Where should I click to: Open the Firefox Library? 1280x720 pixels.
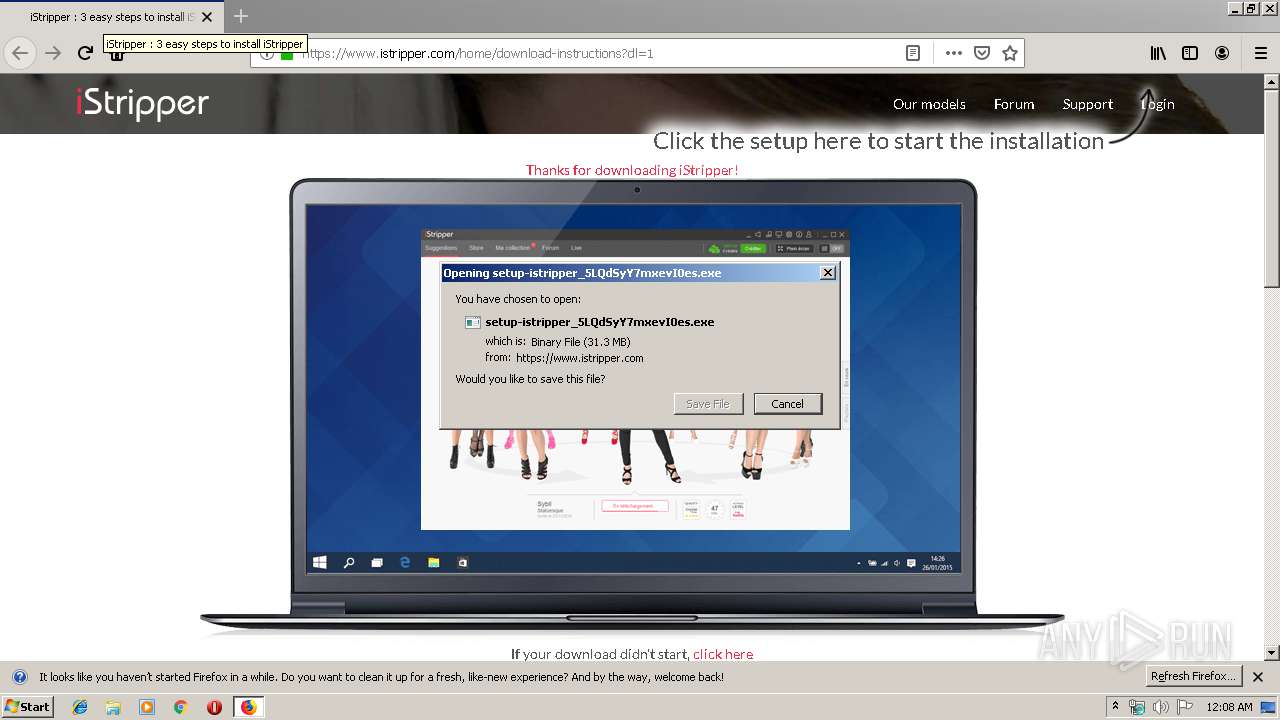pyautogui.click(x=1158, y=53)
